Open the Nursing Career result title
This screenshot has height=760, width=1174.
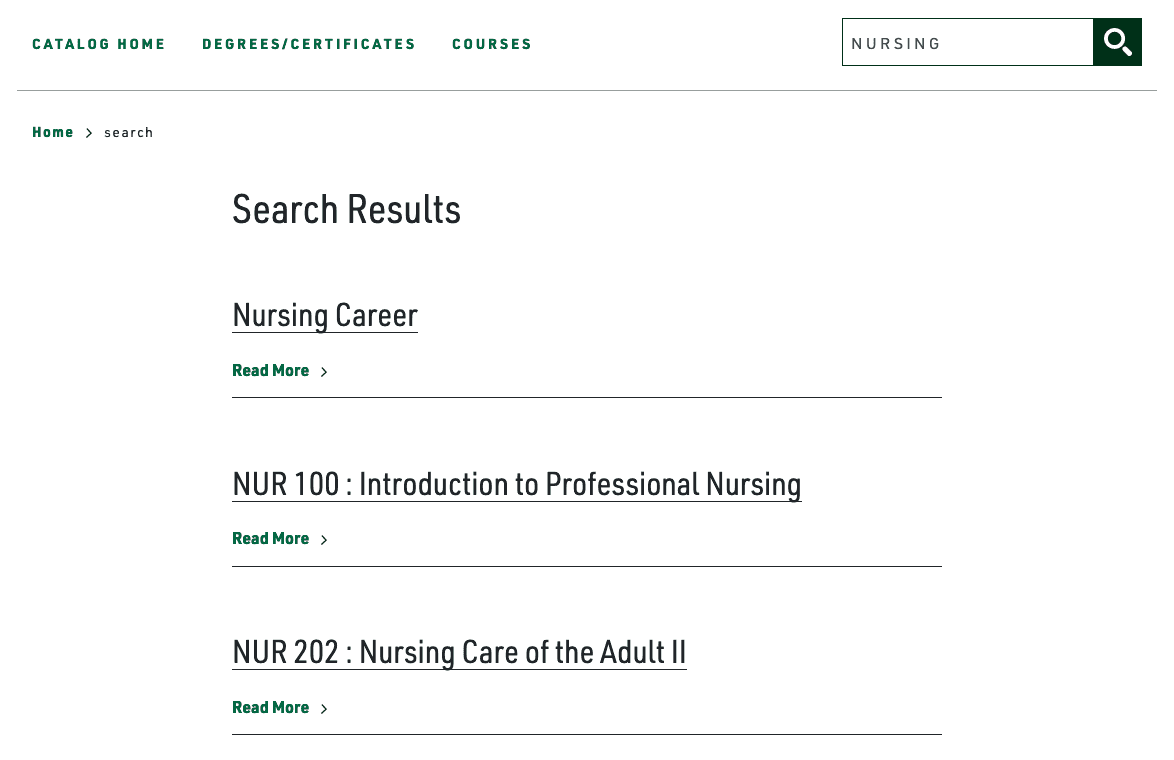pyautogui.click(x=325, y=315)
